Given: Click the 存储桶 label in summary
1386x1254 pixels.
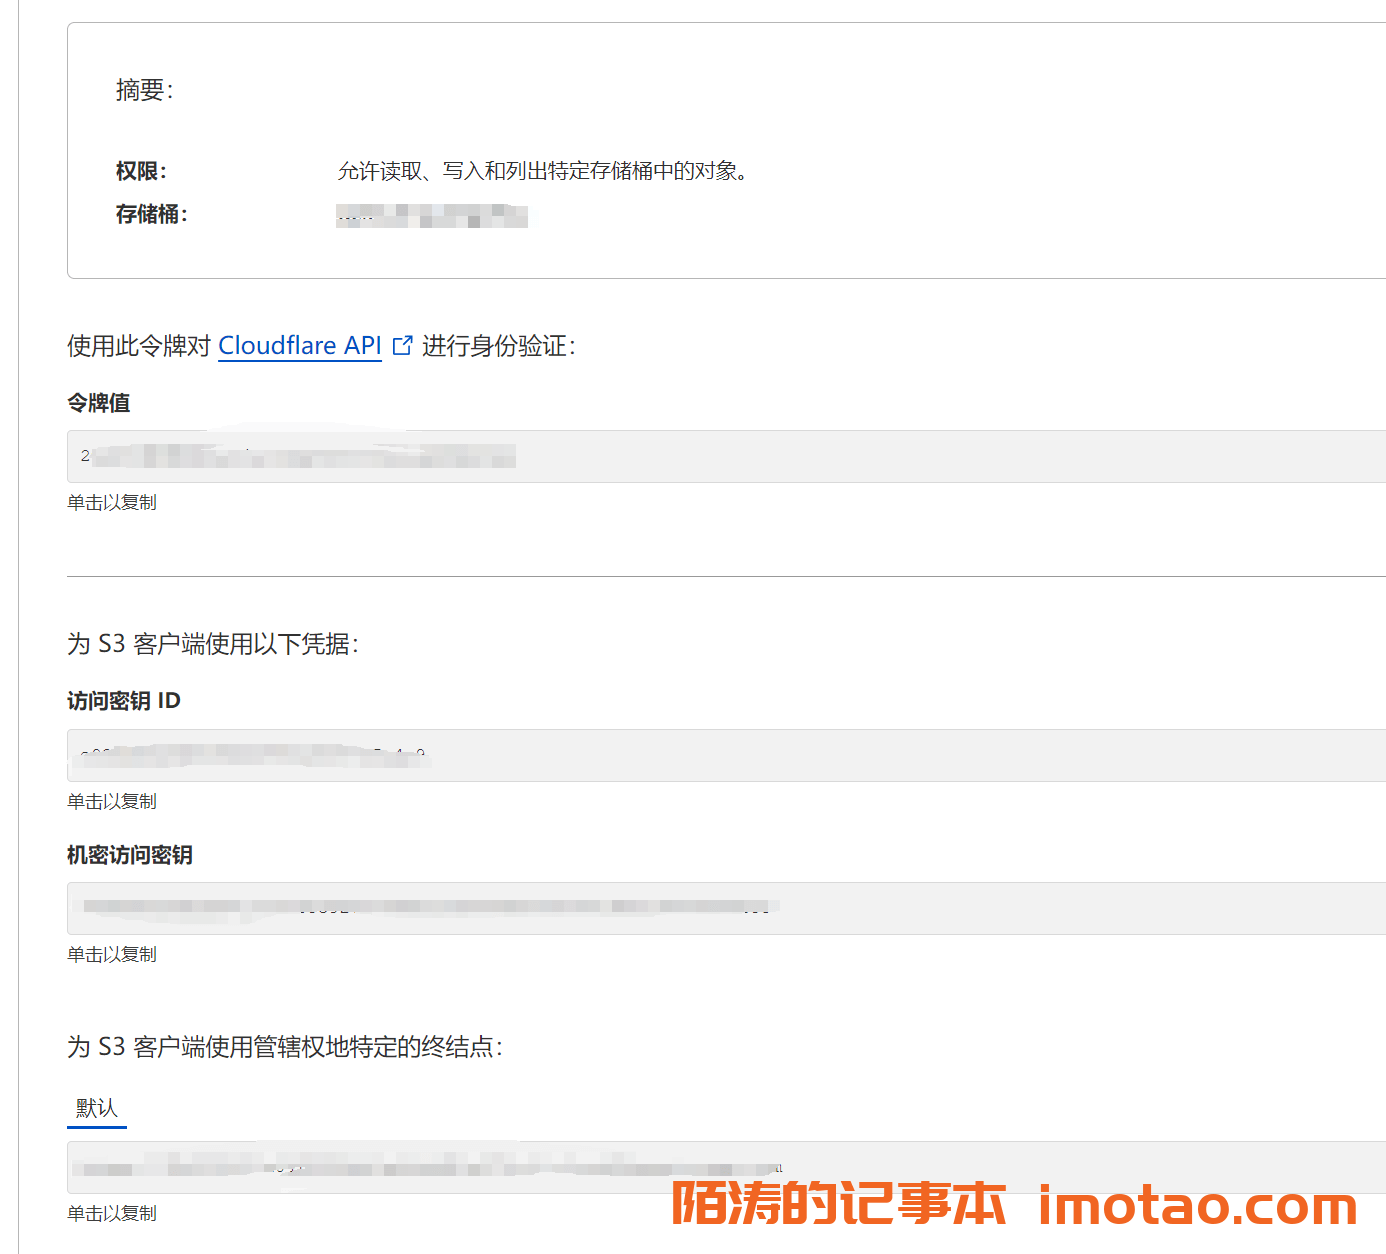Looking at the screenshot, I should [x=151, y=214].
